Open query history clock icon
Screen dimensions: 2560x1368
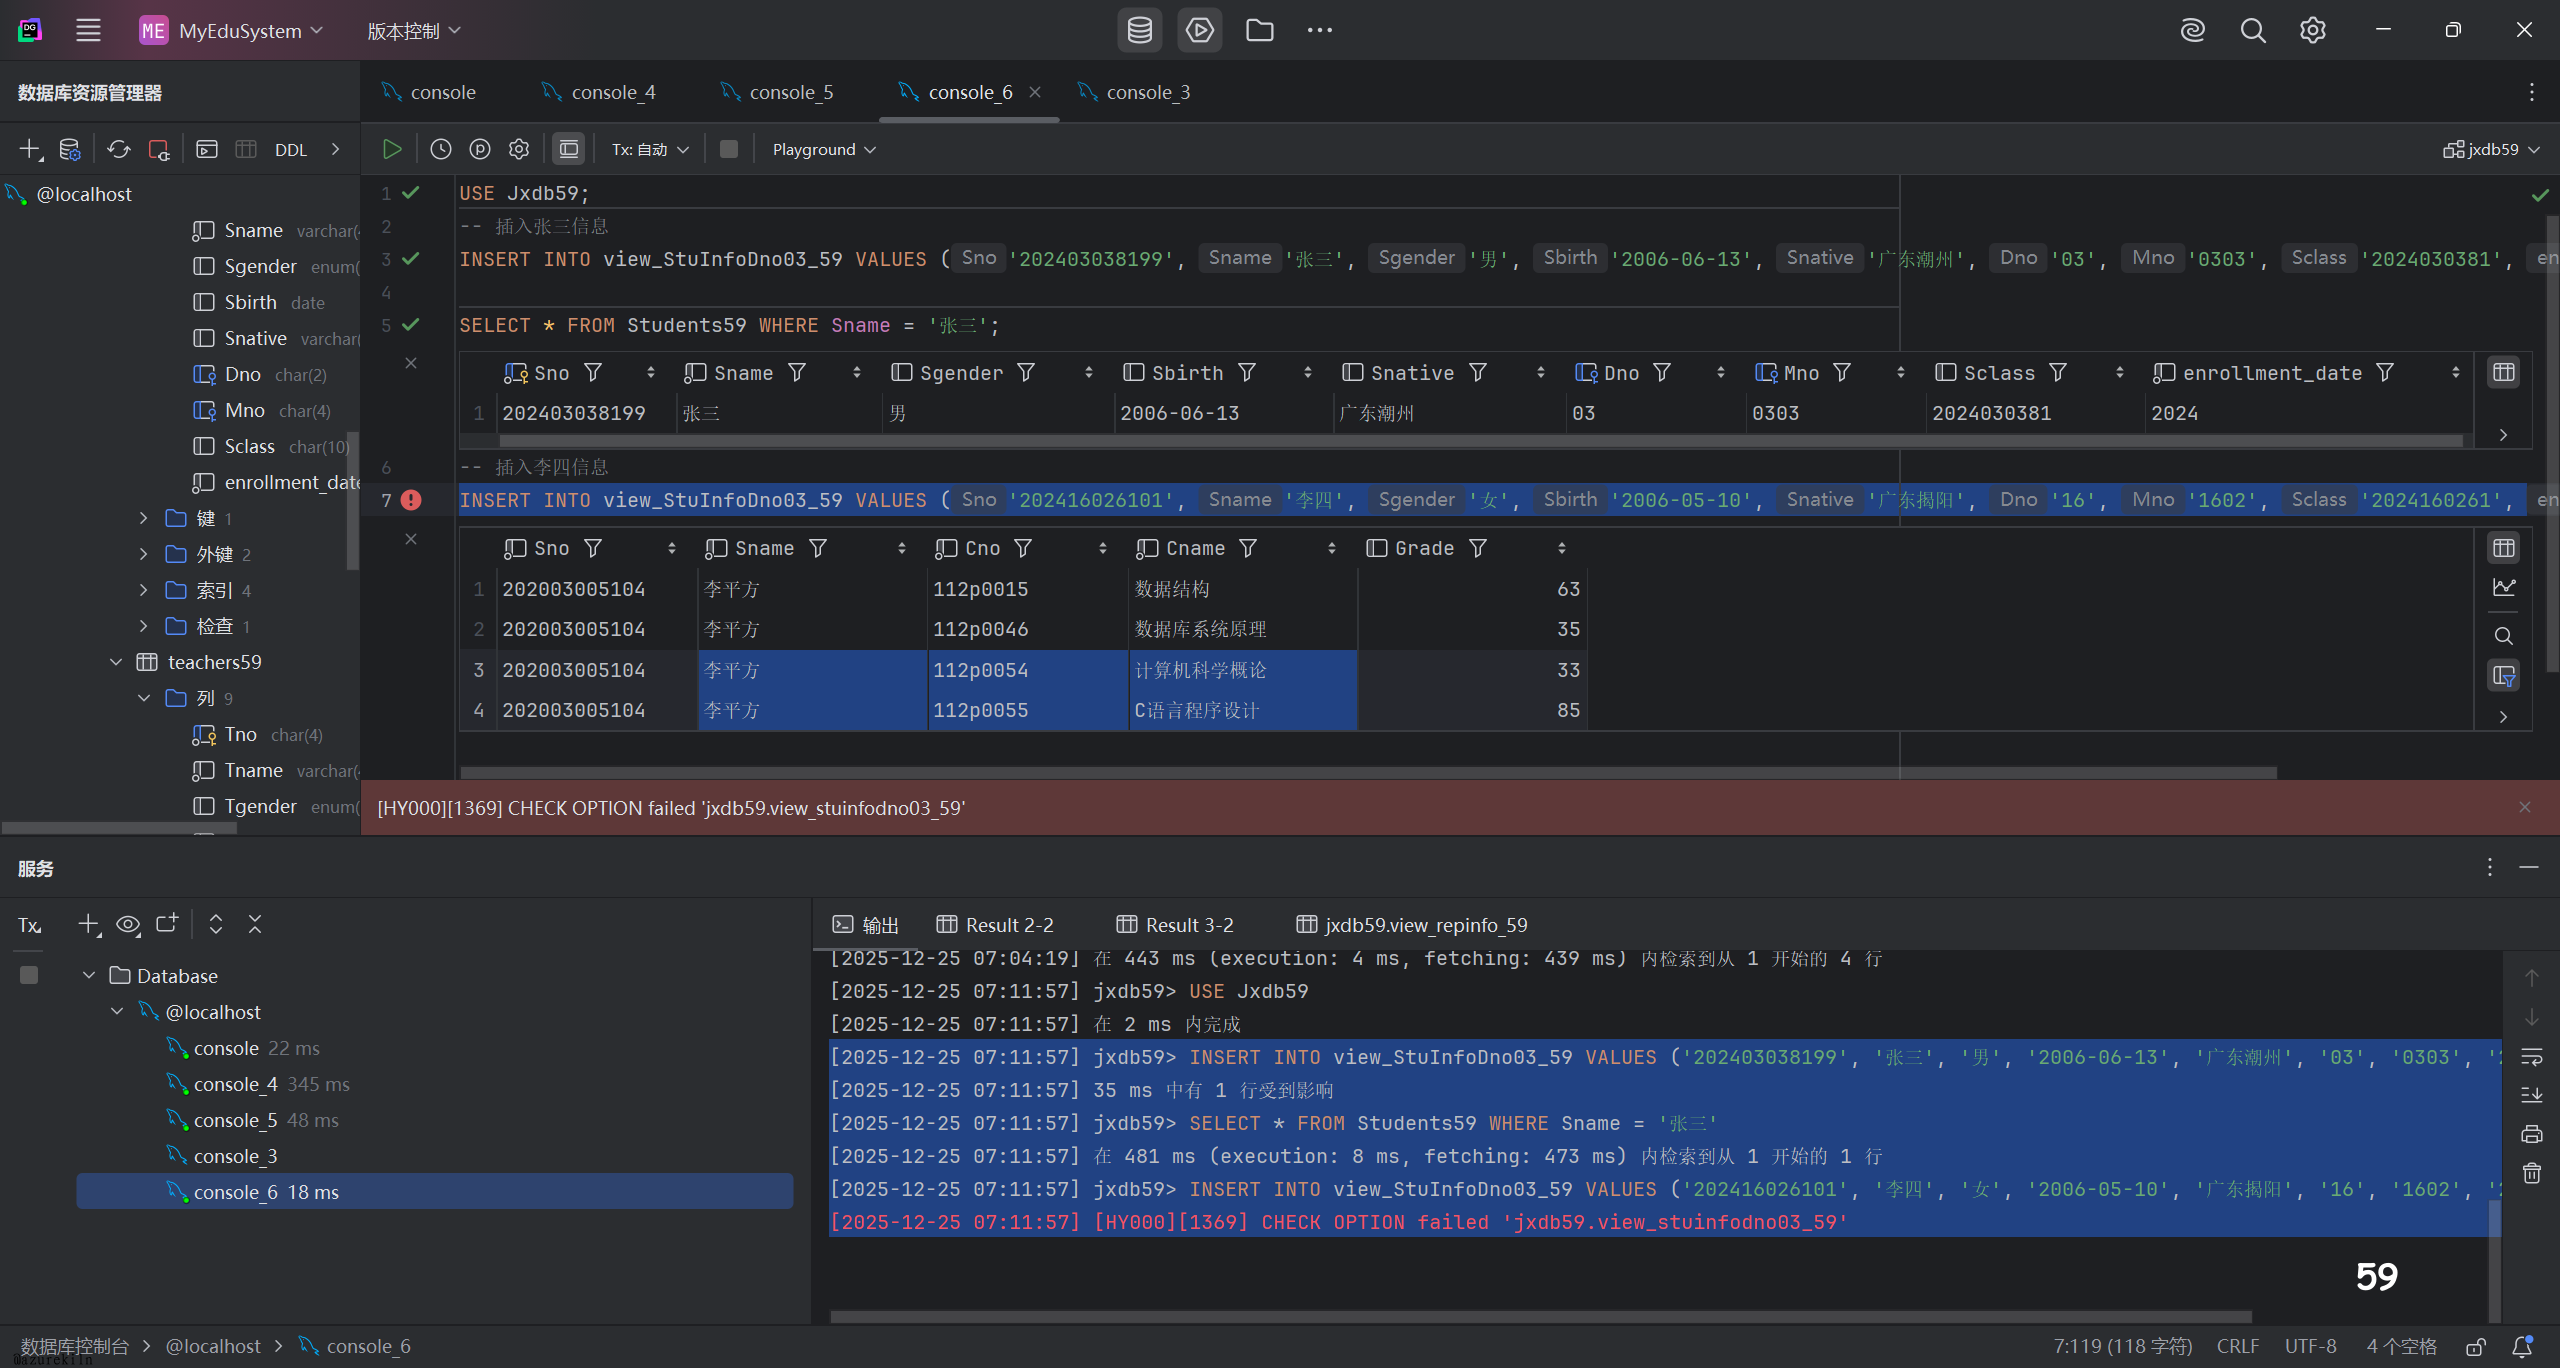pos(440,149)
